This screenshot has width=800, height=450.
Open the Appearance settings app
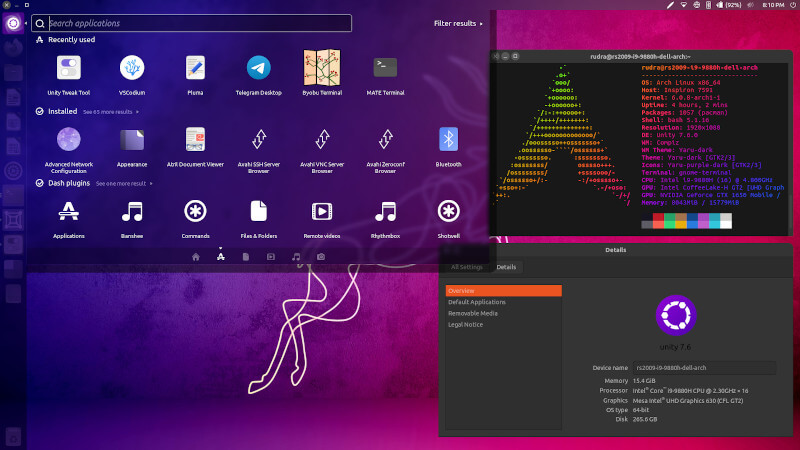coord(132,147)
